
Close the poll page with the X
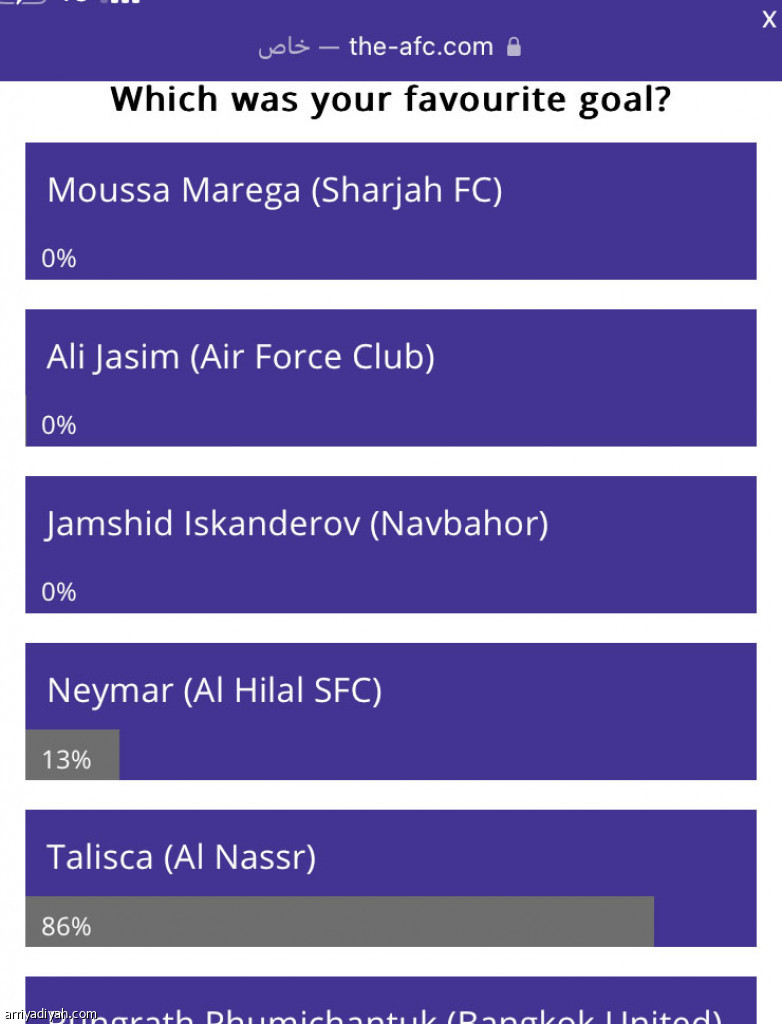click(x=768, y=21)
